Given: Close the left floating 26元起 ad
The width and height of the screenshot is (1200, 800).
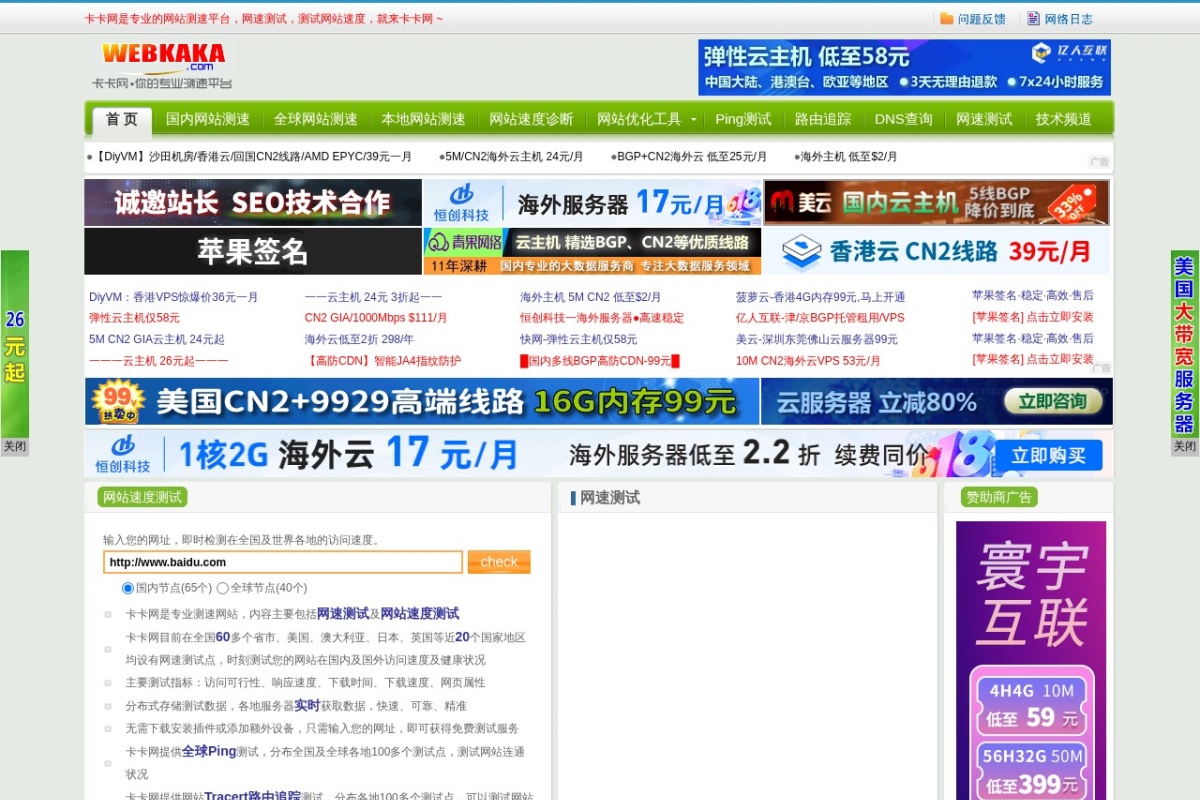Looking at the screenshot, I should (x=14, y=447).
